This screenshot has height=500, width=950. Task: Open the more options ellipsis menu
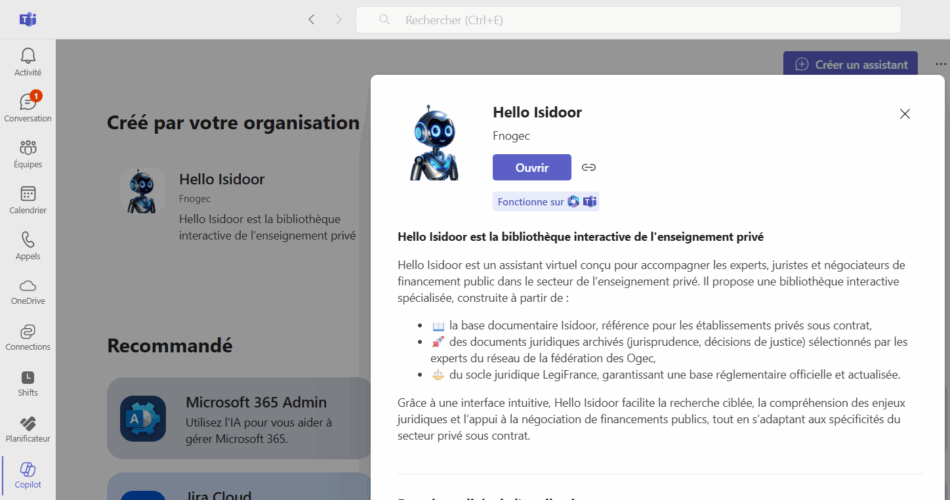coord(940,64)
